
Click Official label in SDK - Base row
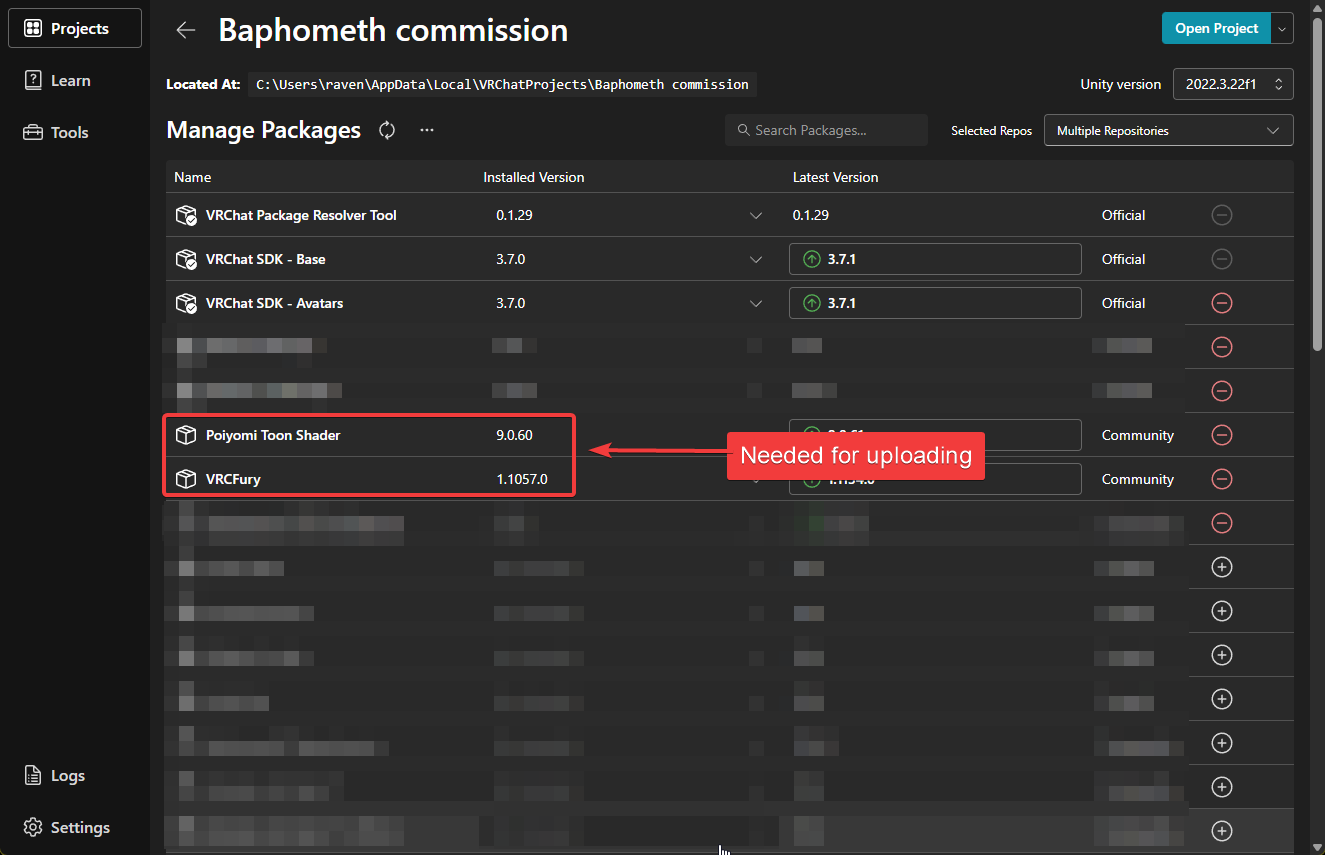point(1124,259)
